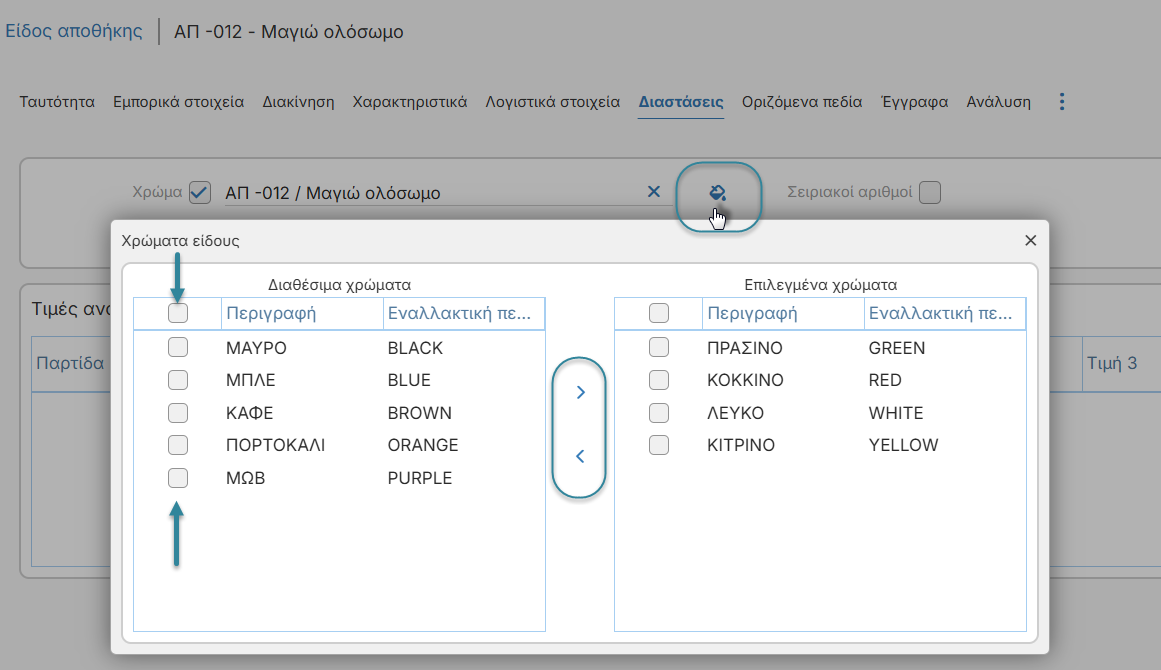The image size is (1161, 670).
Task: Toggle the Χρώμα checkbox
Action: click(x=200, y=192)
